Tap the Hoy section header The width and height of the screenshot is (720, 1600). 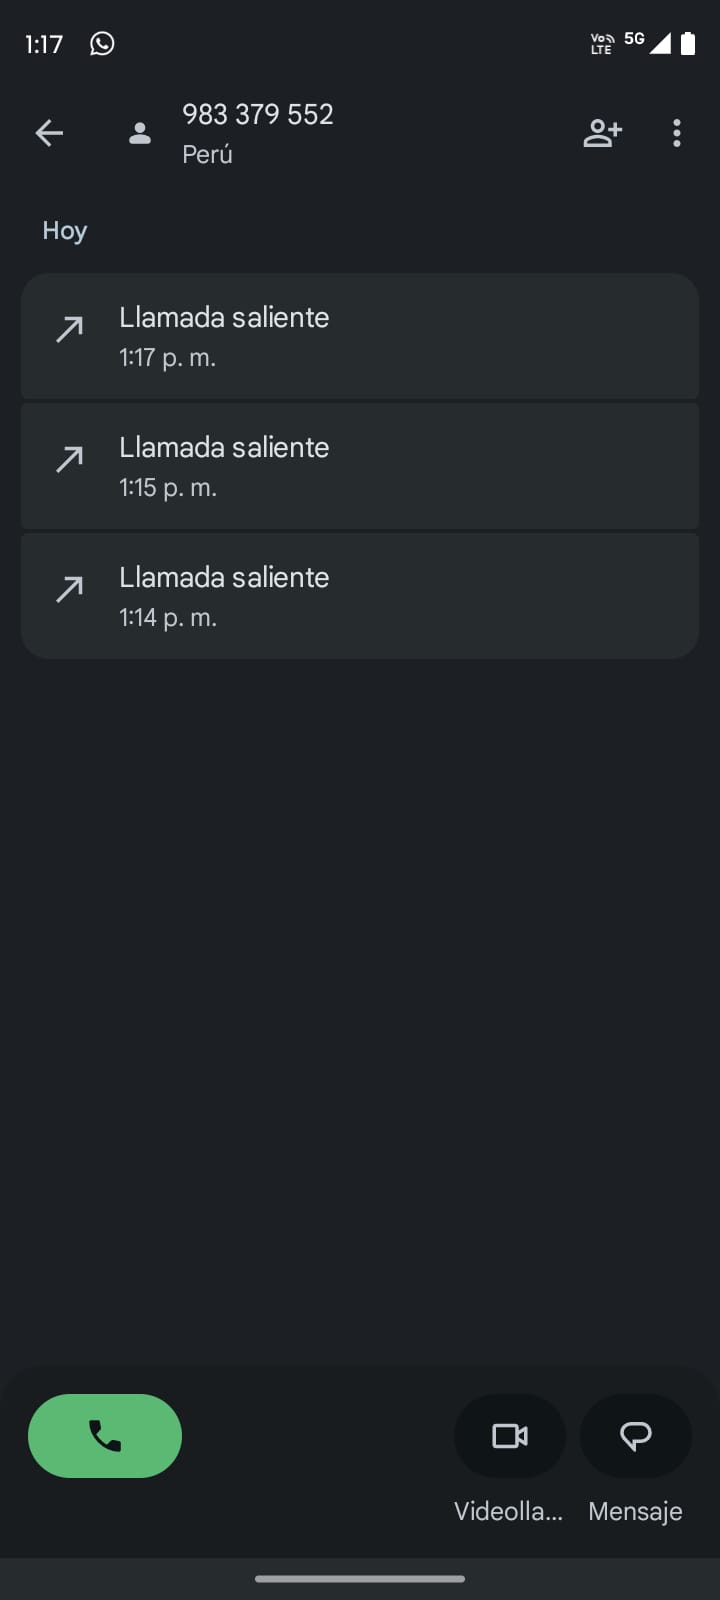[65, 231]
